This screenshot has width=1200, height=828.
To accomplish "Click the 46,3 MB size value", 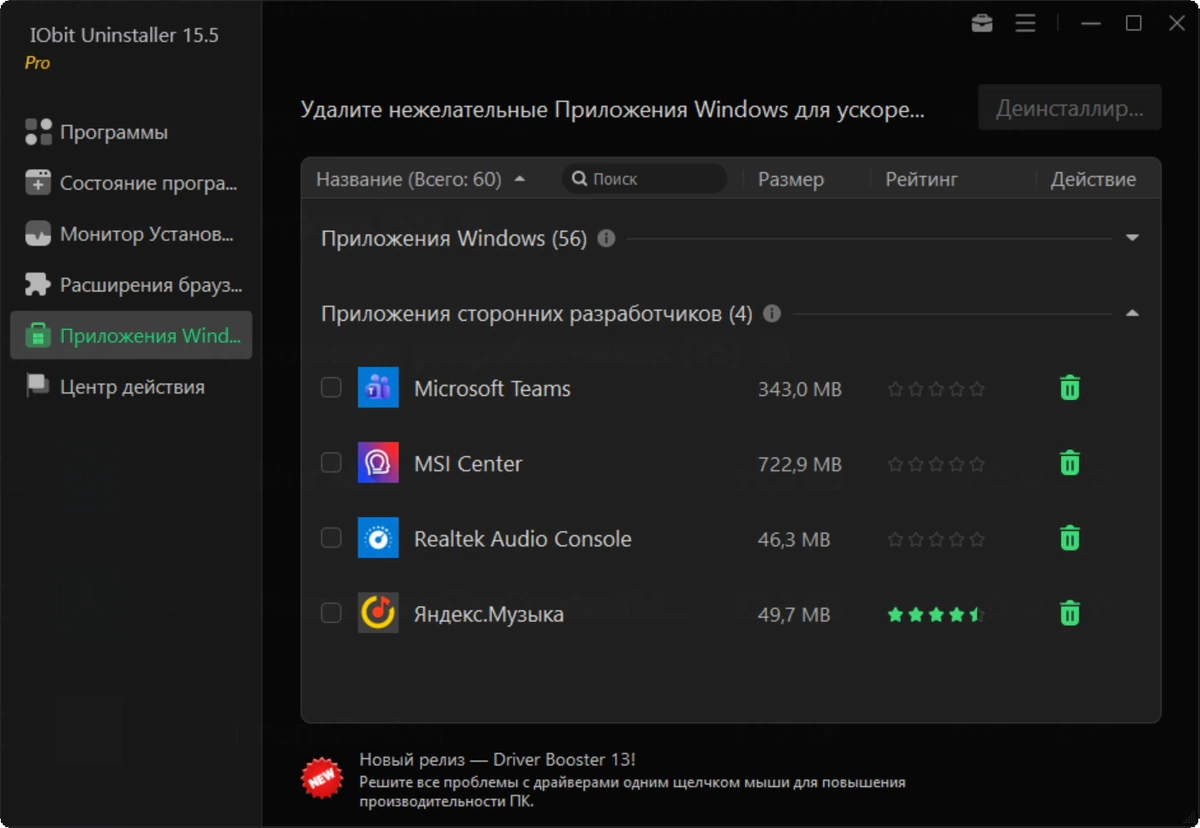I will (794, 539).
